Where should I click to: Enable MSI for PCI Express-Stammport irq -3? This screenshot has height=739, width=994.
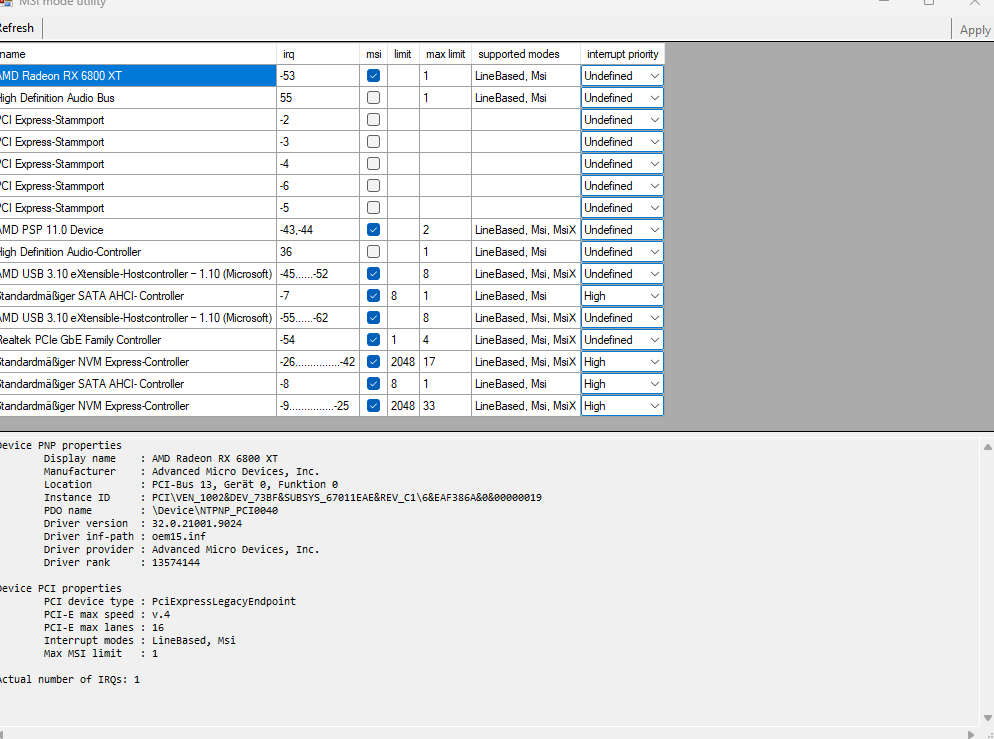373,141
